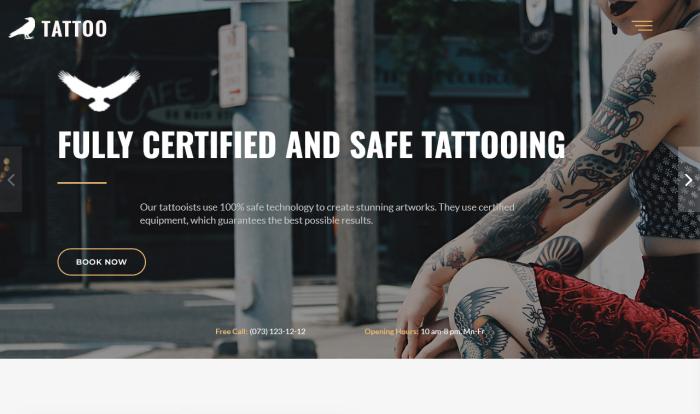Viewport: 700px width, 414px height.
Task: Select the 10 am-8 pm, Mn-Fr hours text
Action: (x=453, y=331)
